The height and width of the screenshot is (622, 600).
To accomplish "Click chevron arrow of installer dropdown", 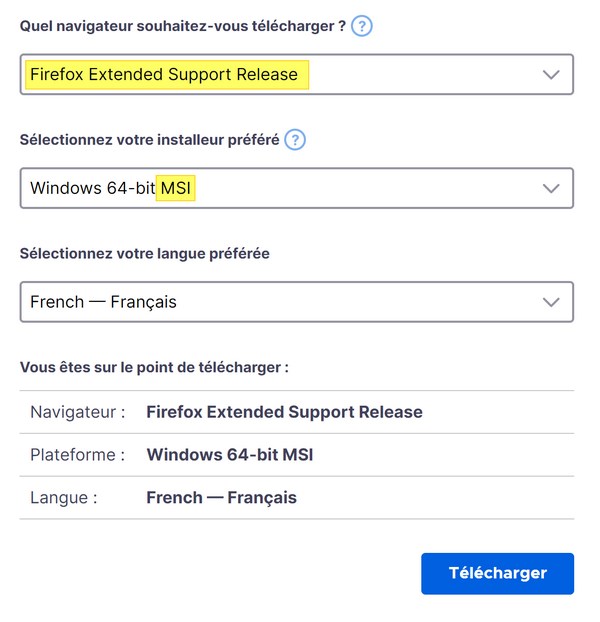I will click(550, 188).
